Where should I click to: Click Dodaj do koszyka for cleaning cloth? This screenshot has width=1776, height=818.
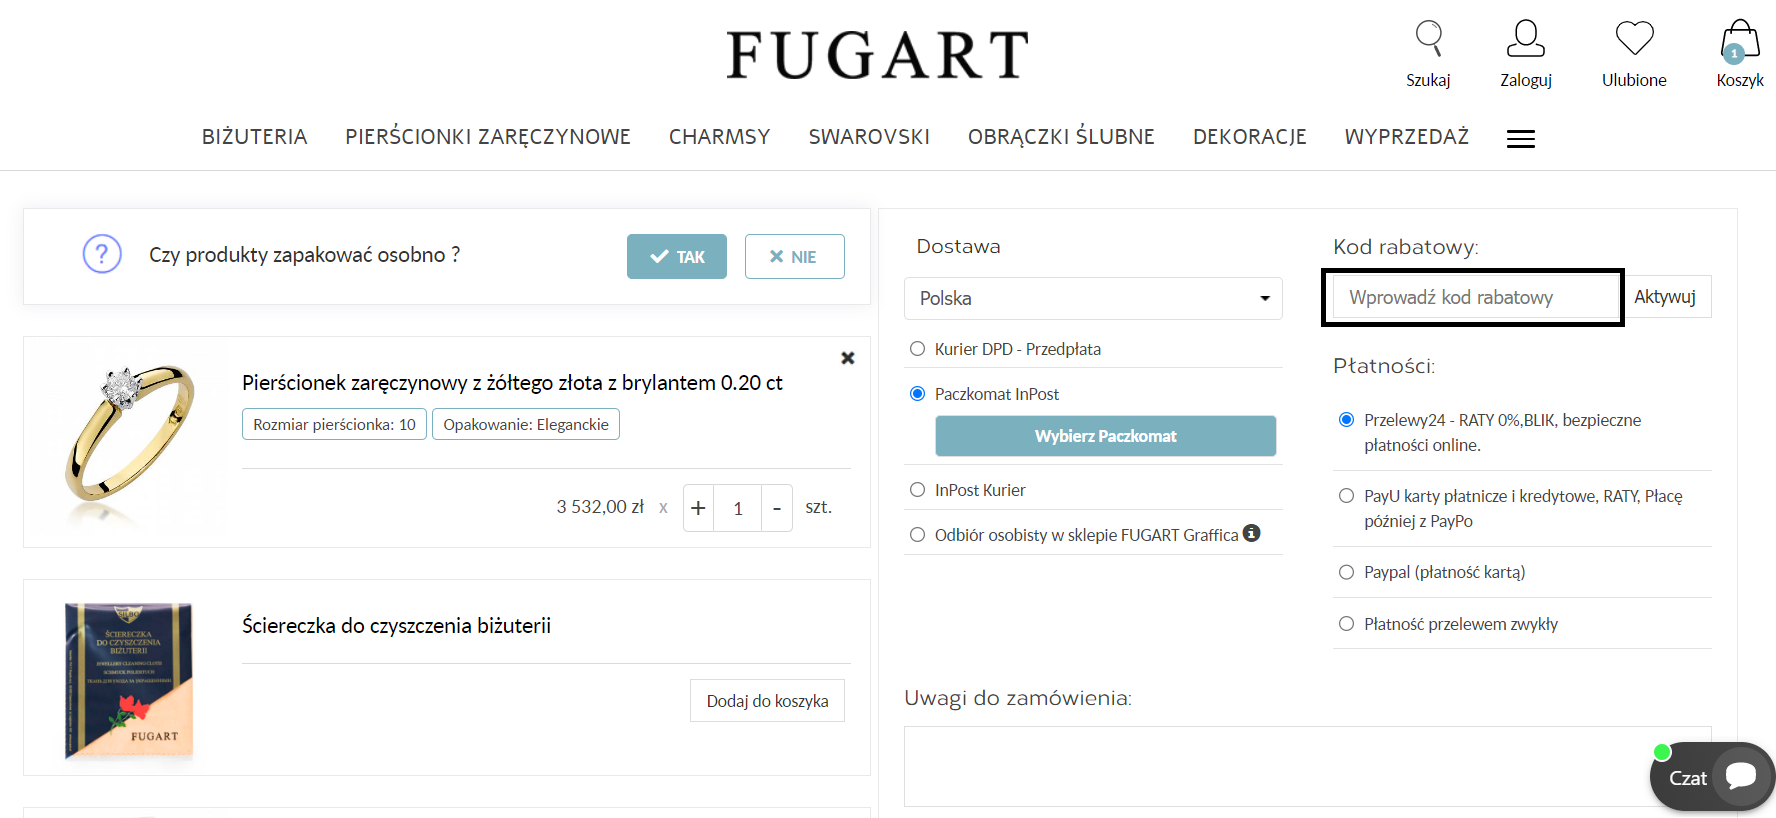(x=767, y=701)
